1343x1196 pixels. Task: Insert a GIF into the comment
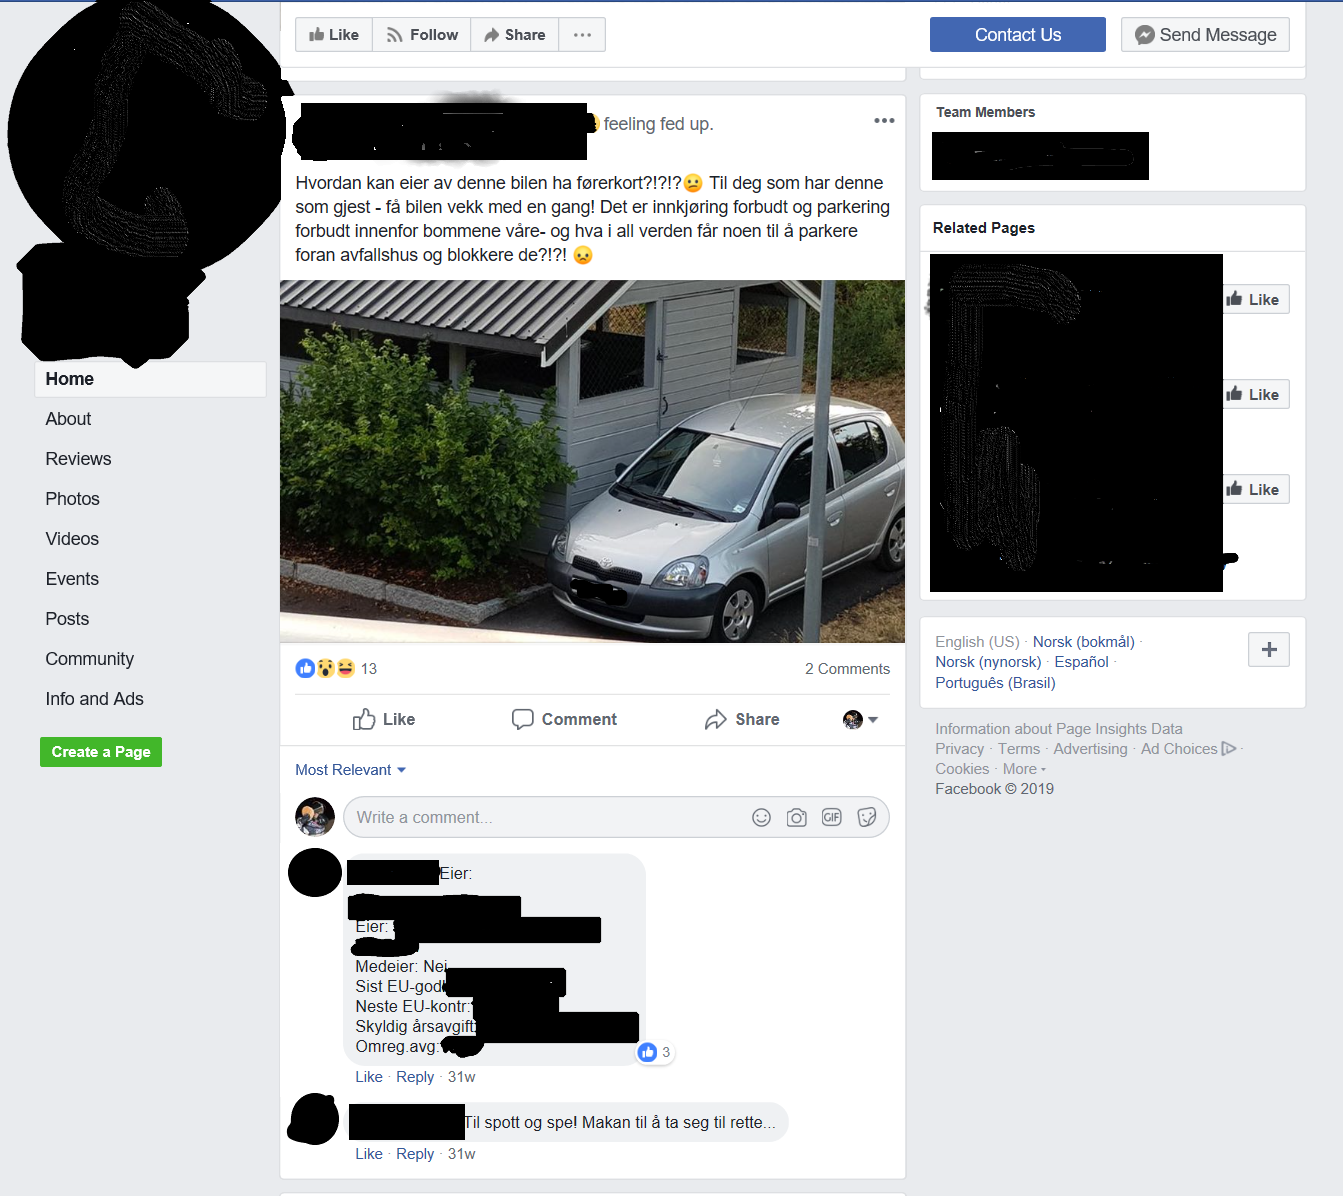pyautogui.click(x=832, y=818)
